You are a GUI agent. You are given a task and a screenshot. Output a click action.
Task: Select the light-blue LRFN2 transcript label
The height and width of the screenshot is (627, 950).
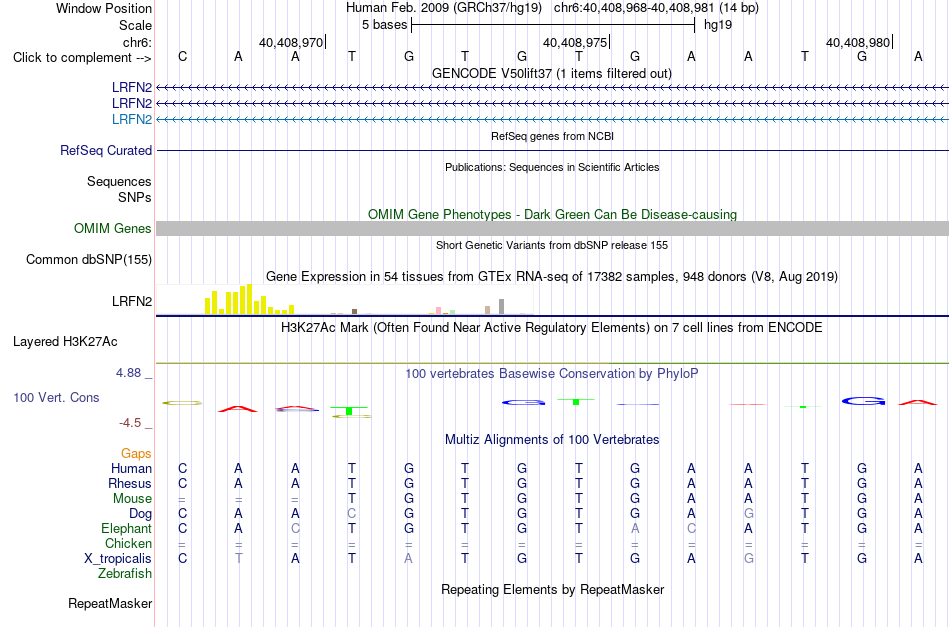click(x=131, y=119)
